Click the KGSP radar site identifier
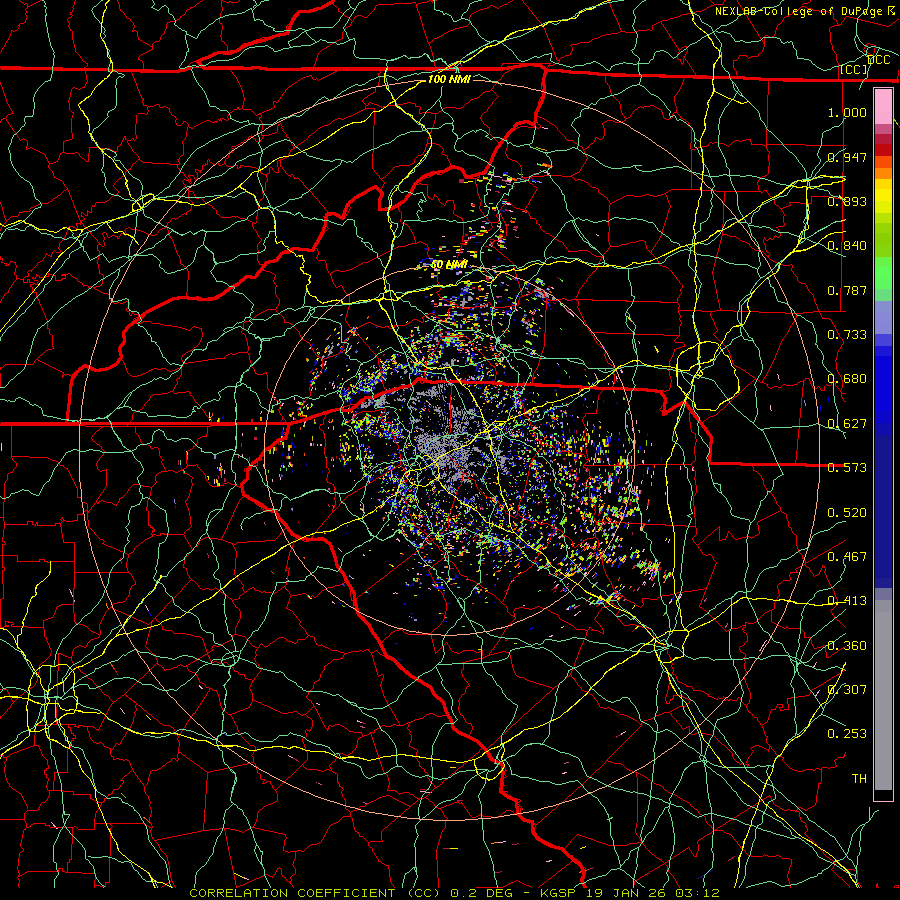The width and height of the screenshot is (900, 900). [x=560, y=893]
